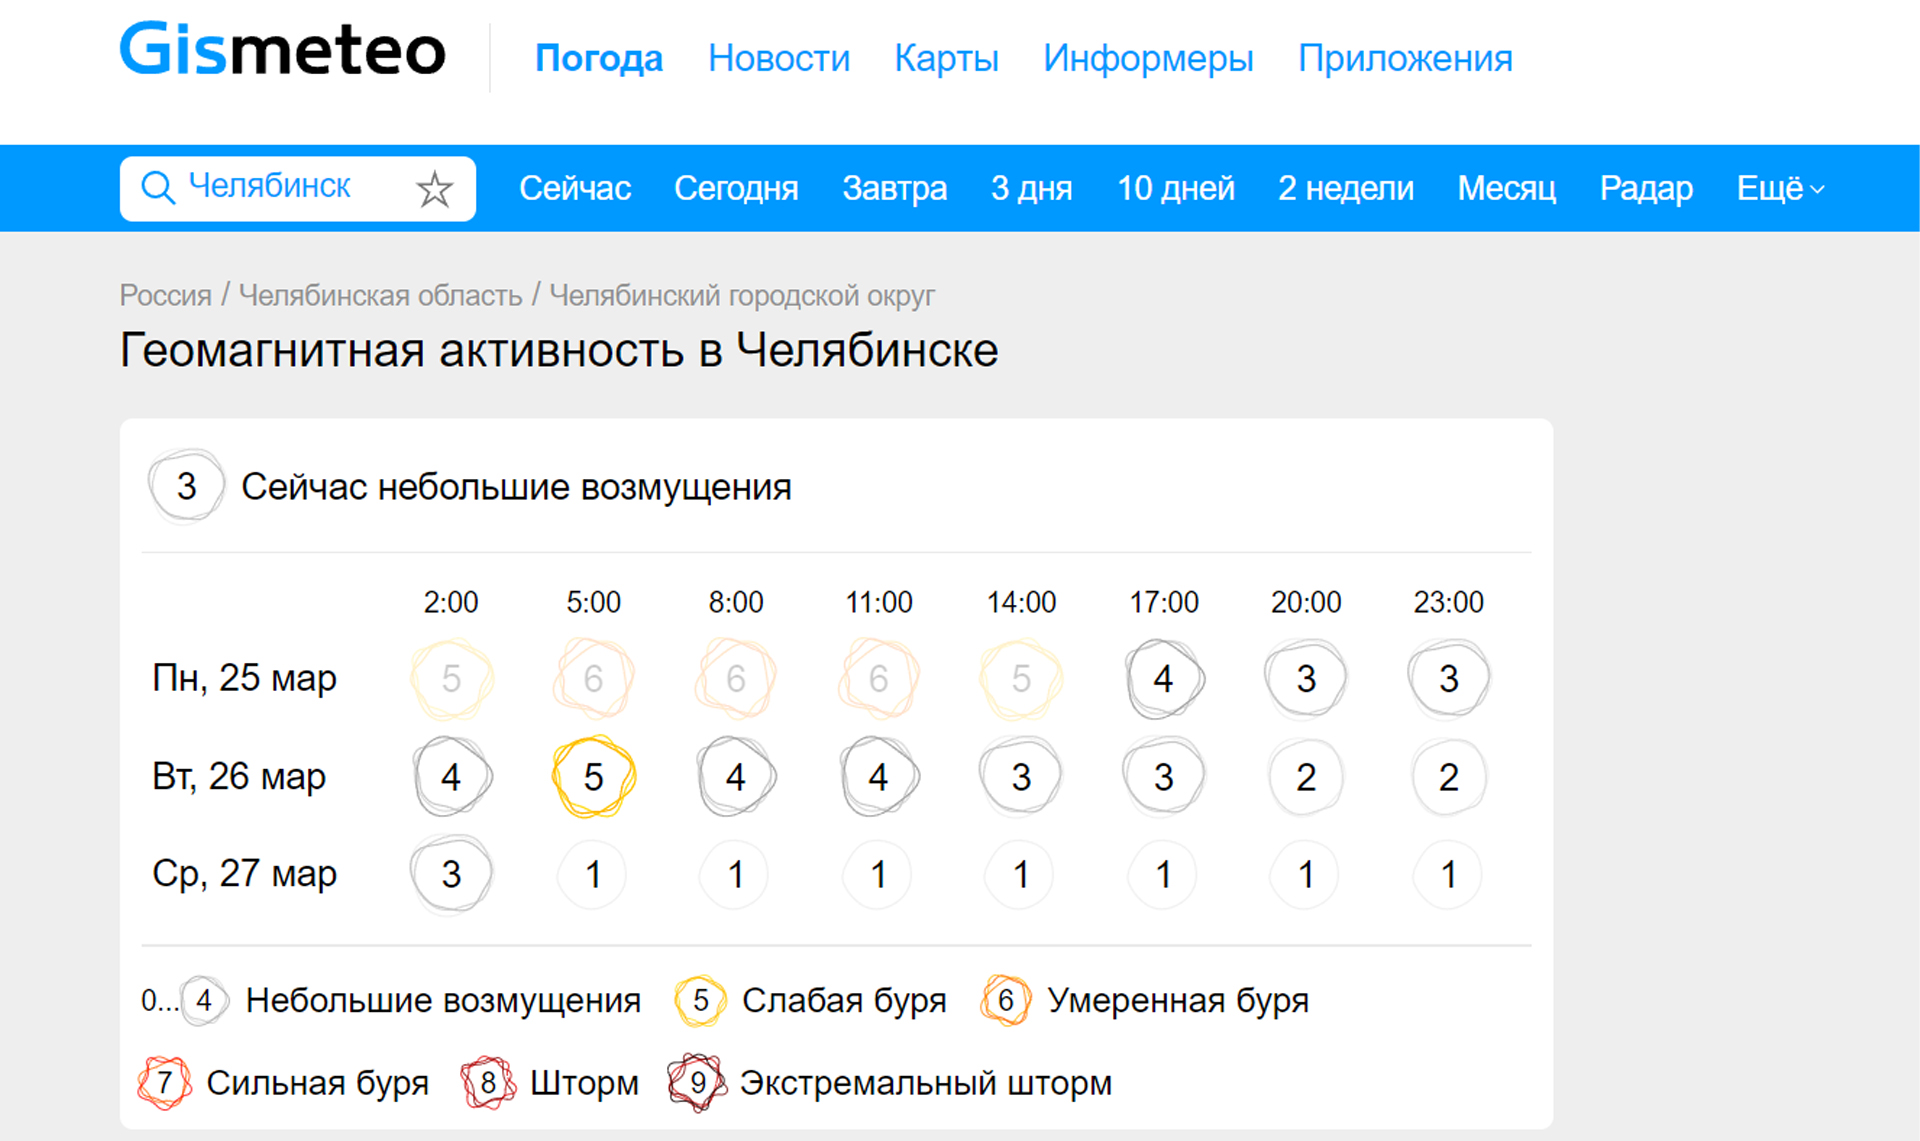Switch to the 2 недели forecast tab
Viewport: 1920px width, 1141px height.
coord(1346,188)
